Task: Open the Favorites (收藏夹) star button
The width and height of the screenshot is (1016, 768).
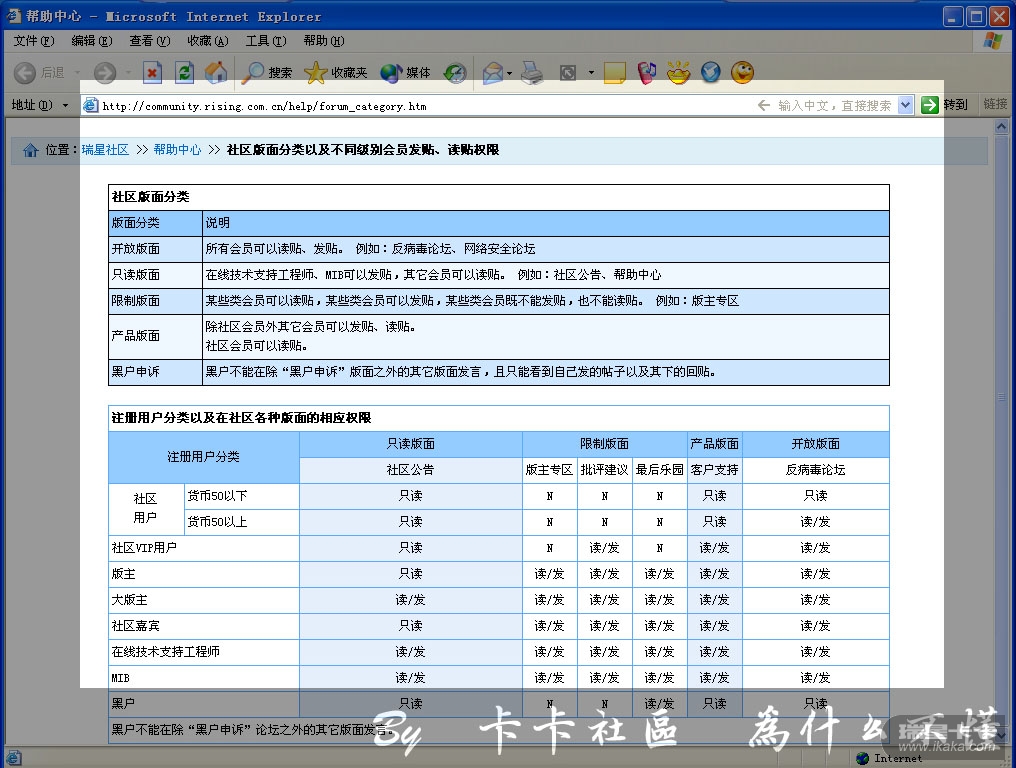Action: tap(336, 73)
